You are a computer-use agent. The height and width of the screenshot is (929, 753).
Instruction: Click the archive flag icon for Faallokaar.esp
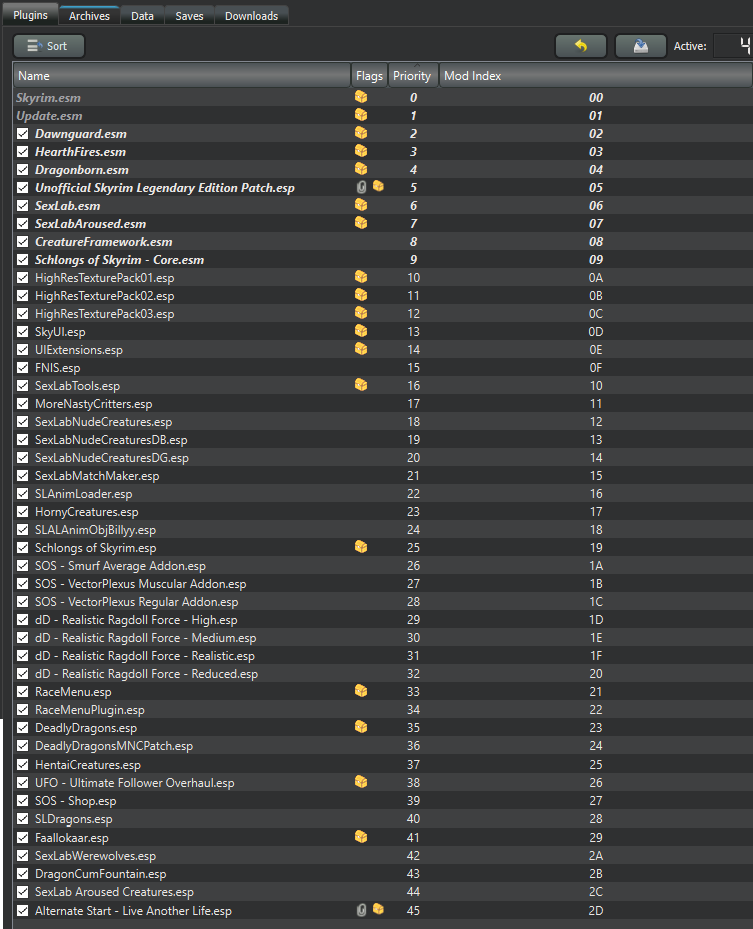[361, 837]
